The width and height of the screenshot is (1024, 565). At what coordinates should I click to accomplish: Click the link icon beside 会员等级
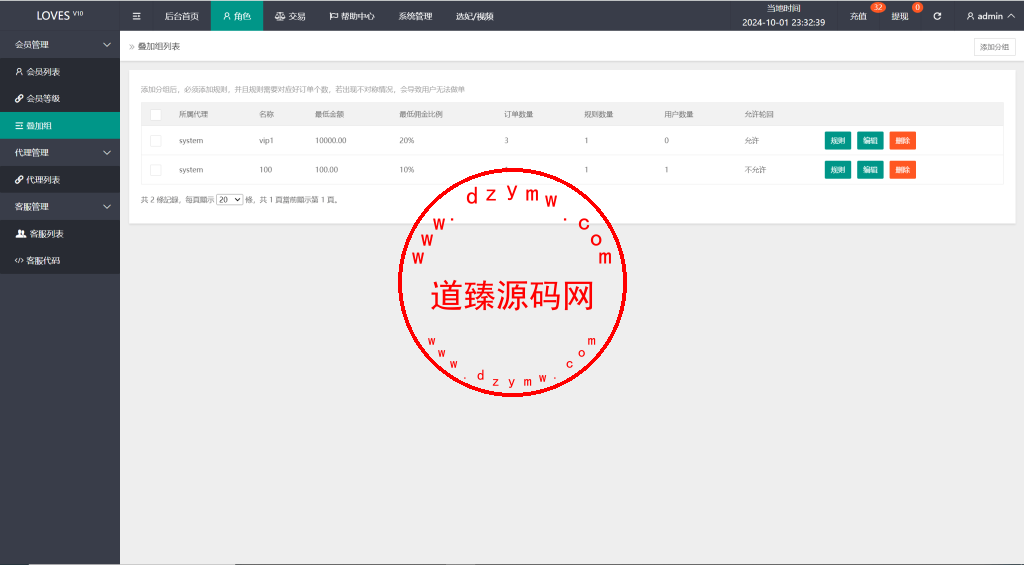(19, 99)
